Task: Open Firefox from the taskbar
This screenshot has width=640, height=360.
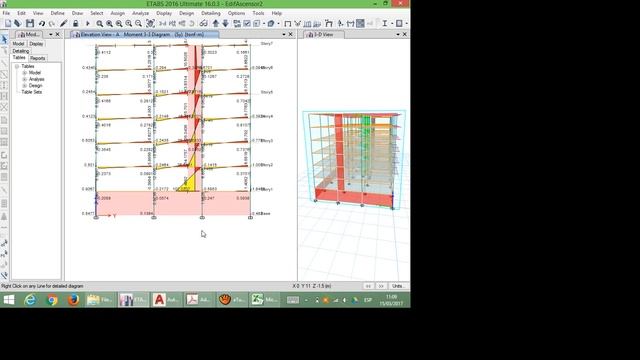Action: pos(73,300)
